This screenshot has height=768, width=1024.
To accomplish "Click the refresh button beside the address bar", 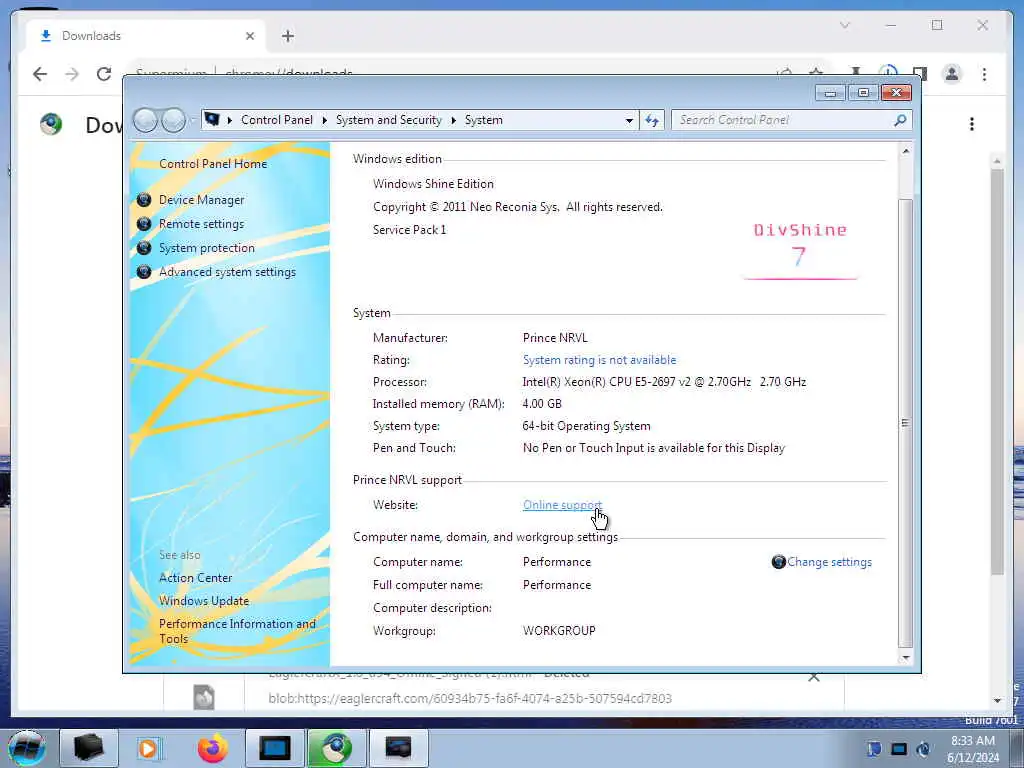I will pos(652,120).
